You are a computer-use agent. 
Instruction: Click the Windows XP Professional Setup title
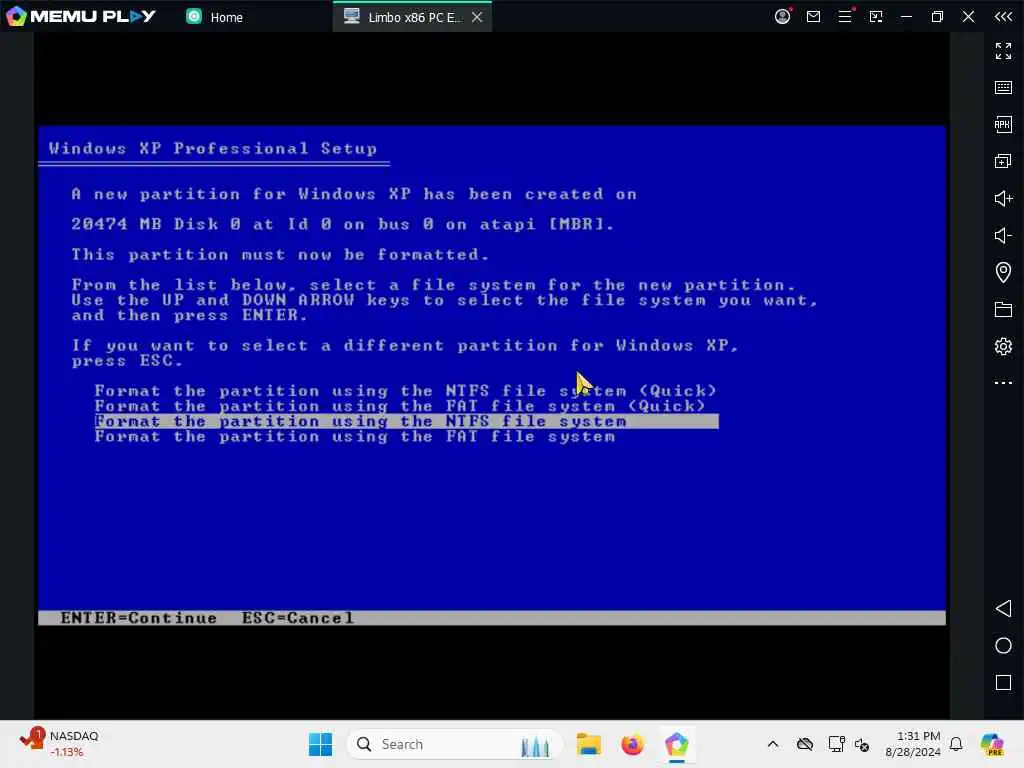(213, 148)
